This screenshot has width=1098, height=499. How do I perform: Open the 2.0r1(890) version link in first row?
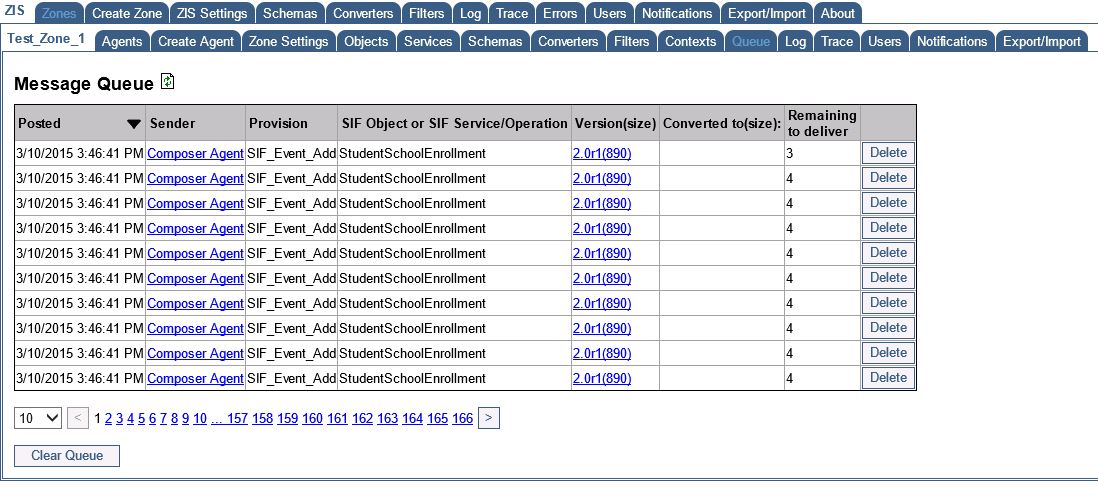click(x=602, y=153)
